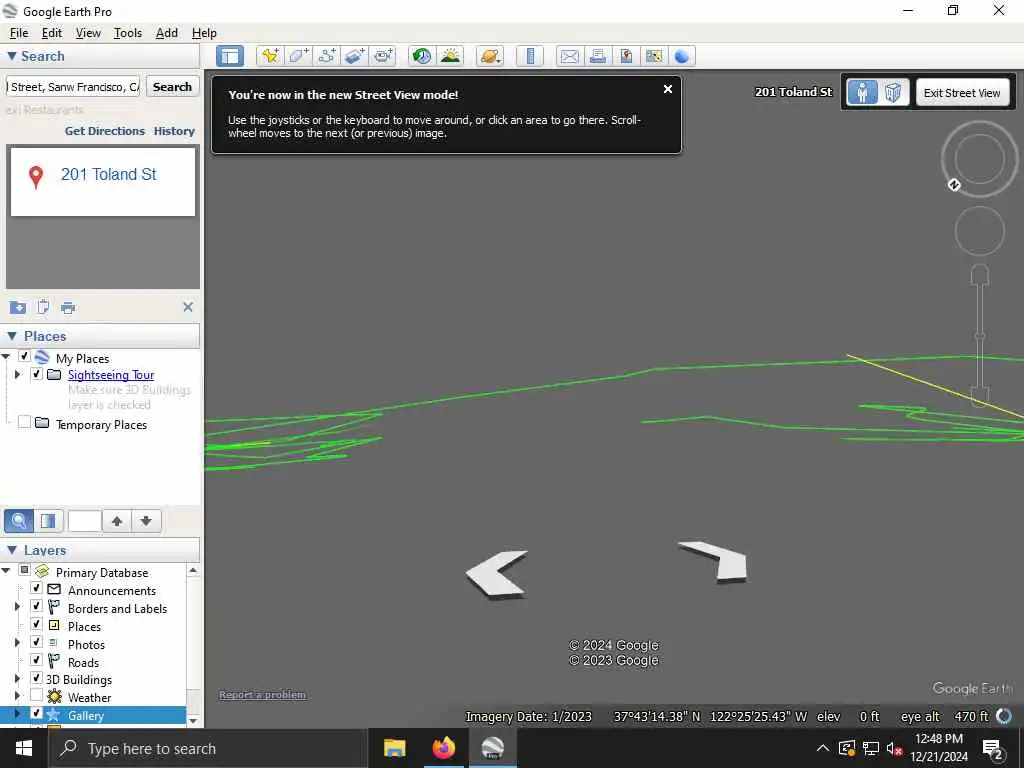Toggle the sidebar visibility toolbar icon

tap(230, 56)
